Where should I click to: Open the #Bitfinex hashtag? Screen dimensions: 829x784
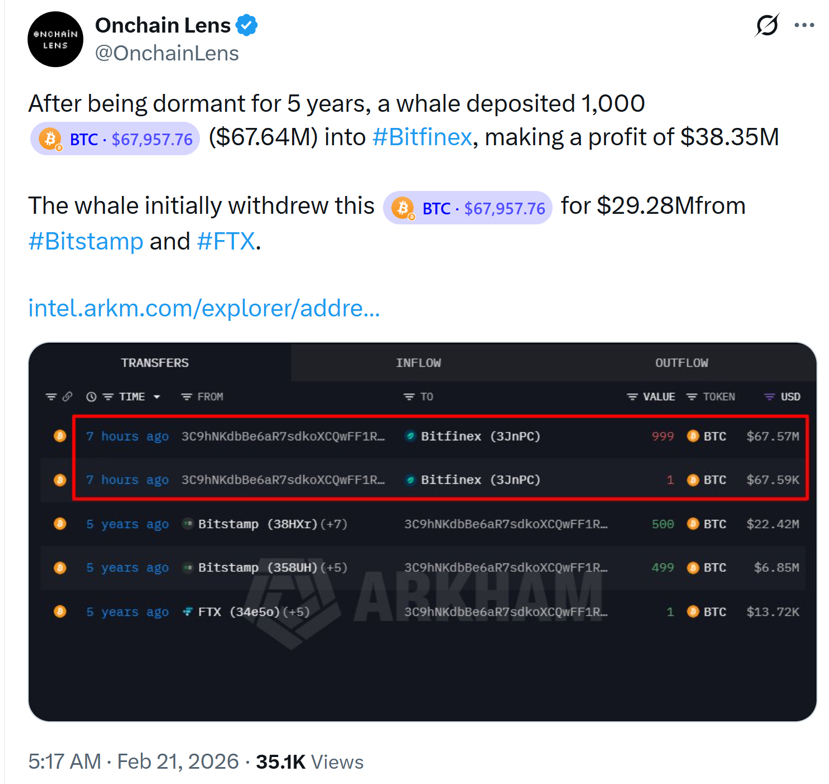point(421,137)
